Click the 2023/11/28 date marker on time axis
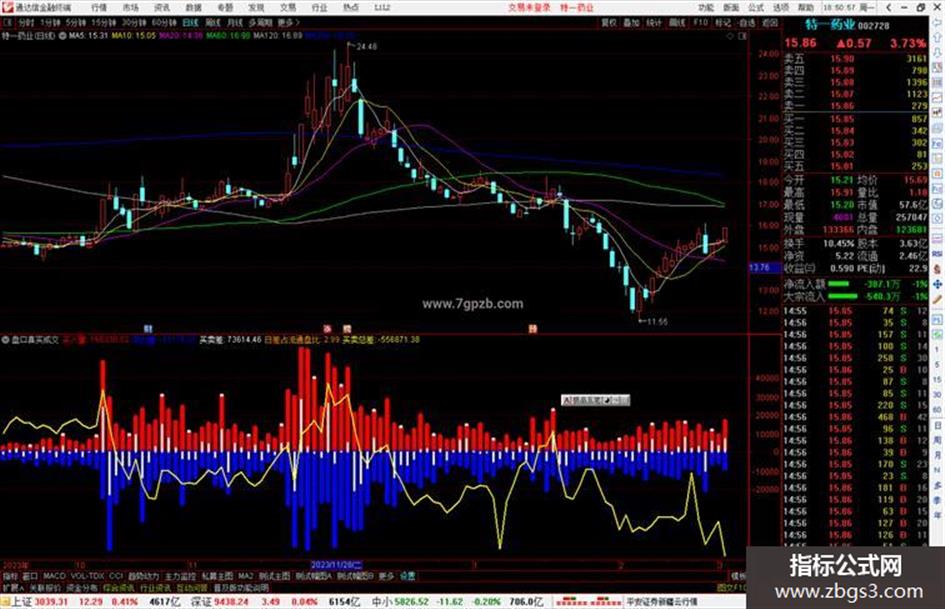Viewport: 945px width, 609px height. point(336,565)
